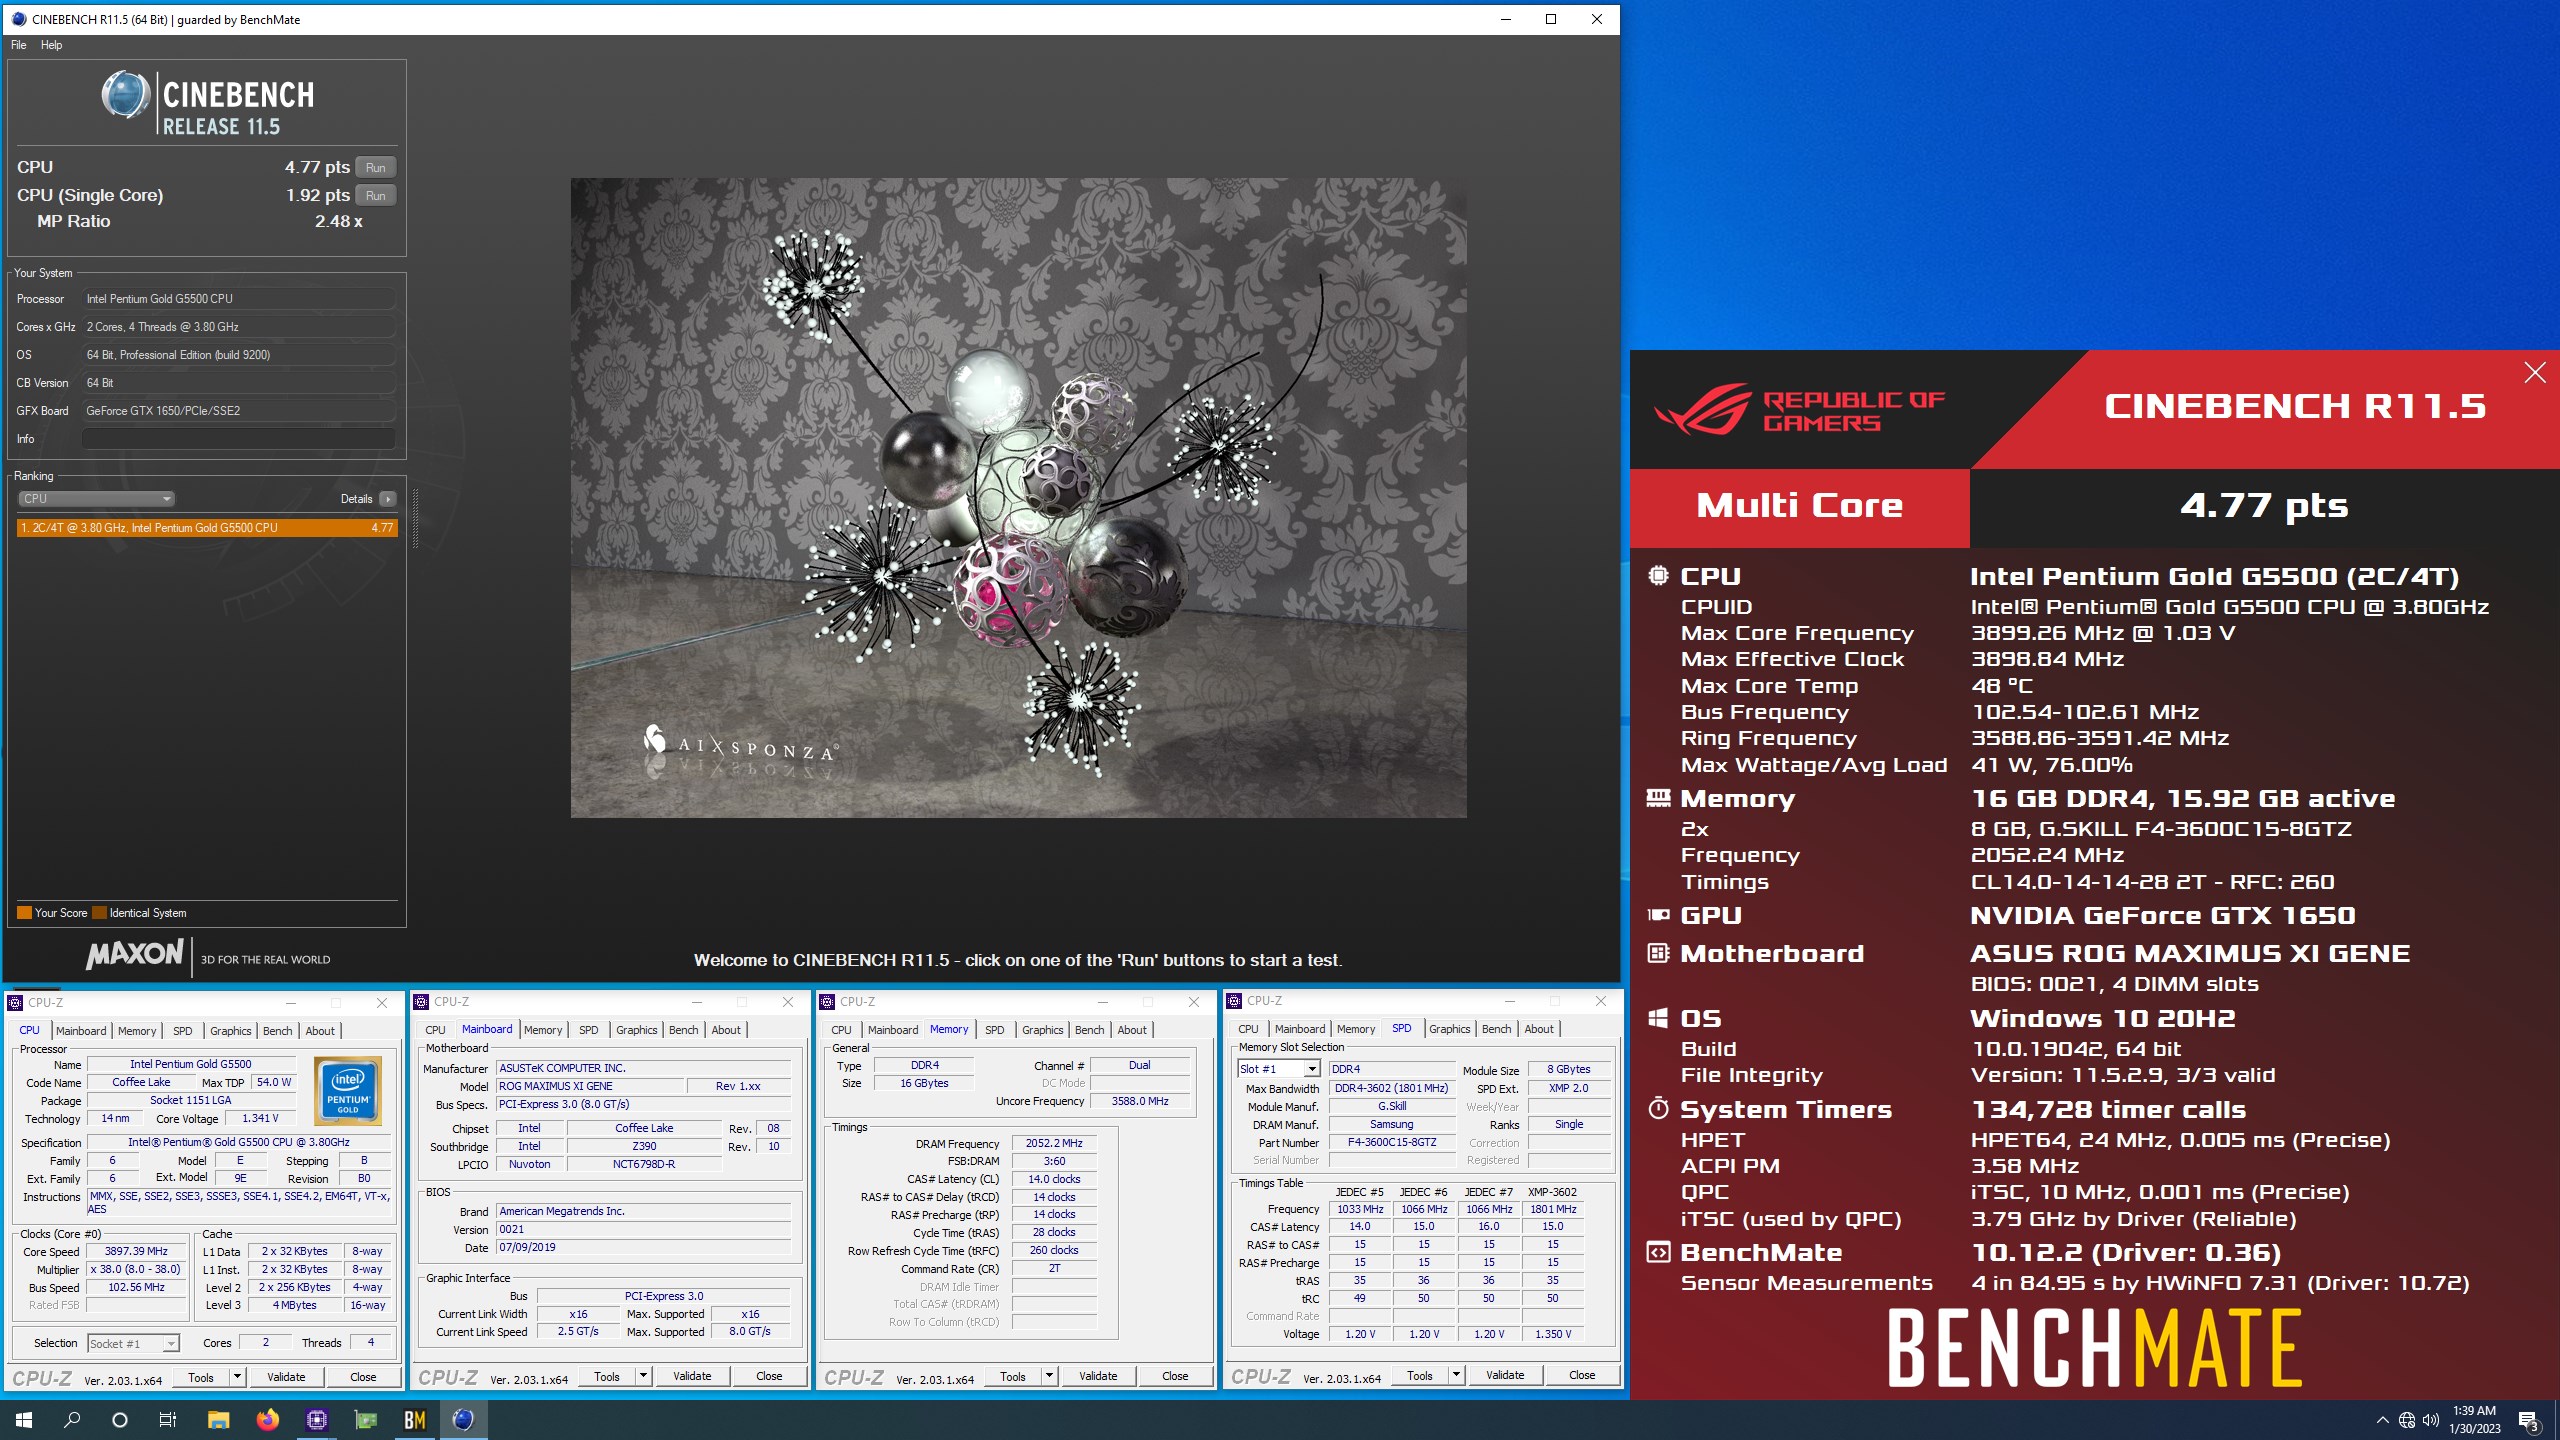
Task: Open Cortana circle icon on taskbar
Action: coord(120,1419)
